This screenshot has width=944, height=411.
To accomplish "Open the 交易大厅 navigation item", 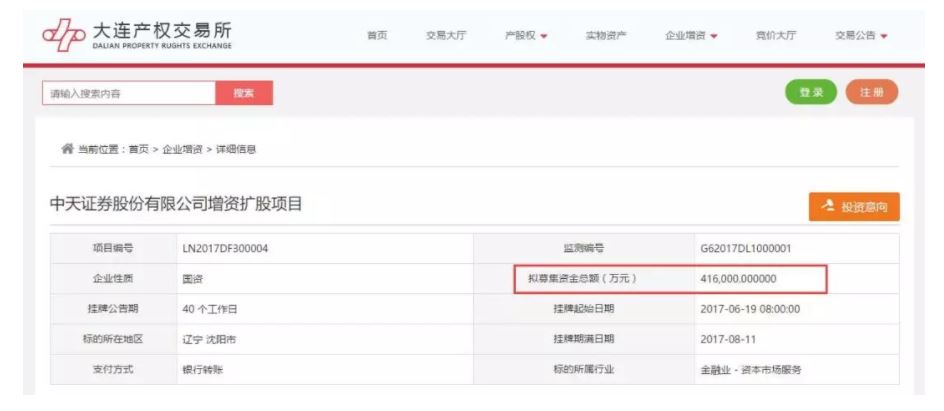I will tap(446, 36).
